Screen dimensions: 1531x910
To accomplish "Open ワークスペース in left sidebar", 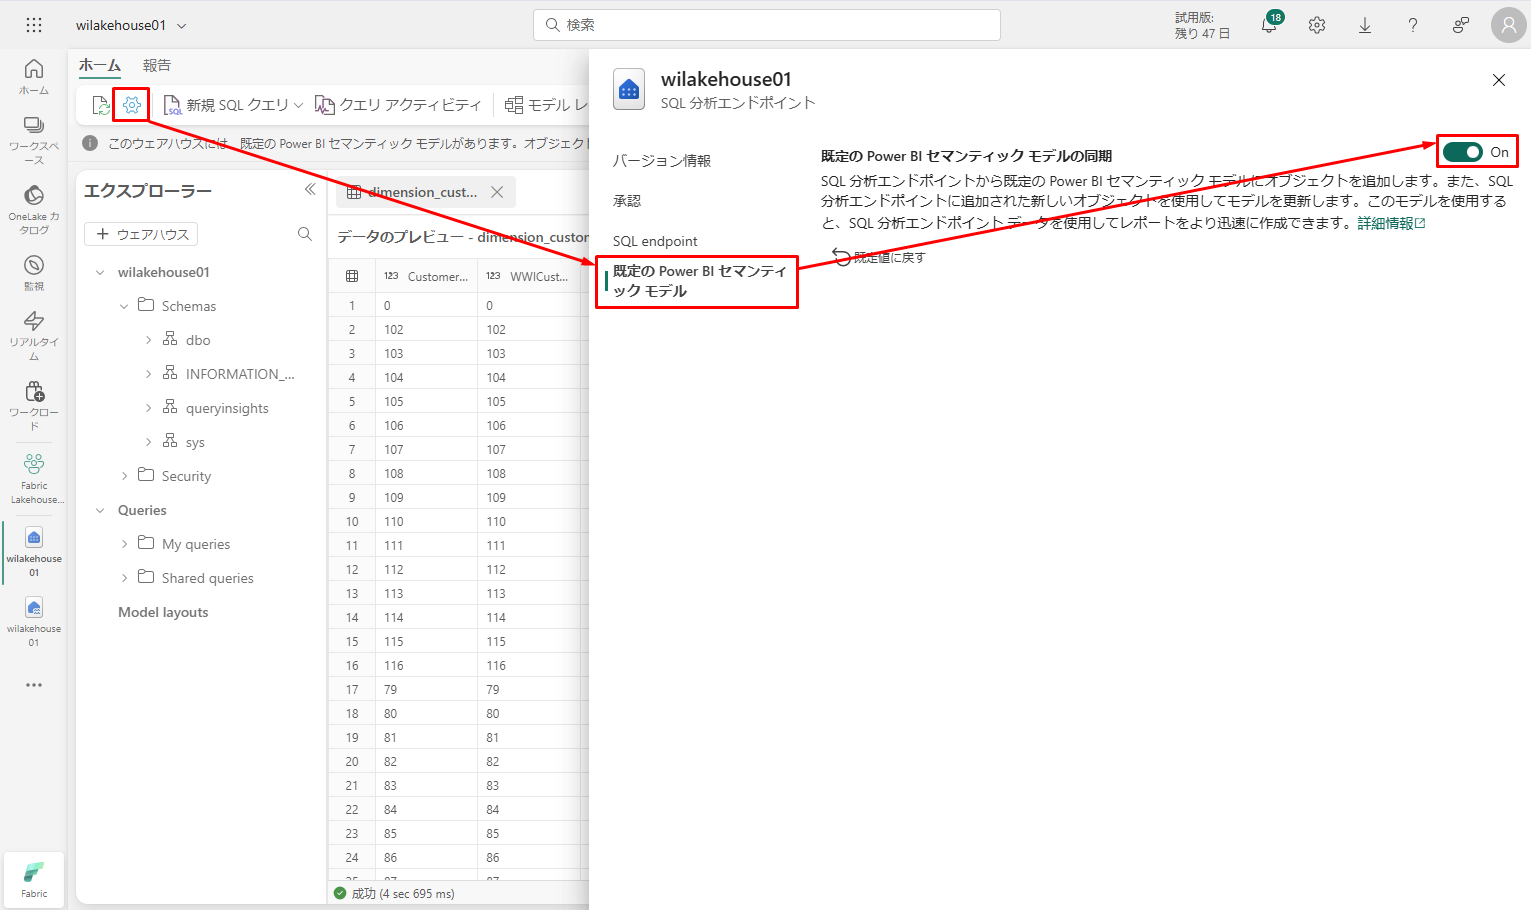I will (34, 139).
